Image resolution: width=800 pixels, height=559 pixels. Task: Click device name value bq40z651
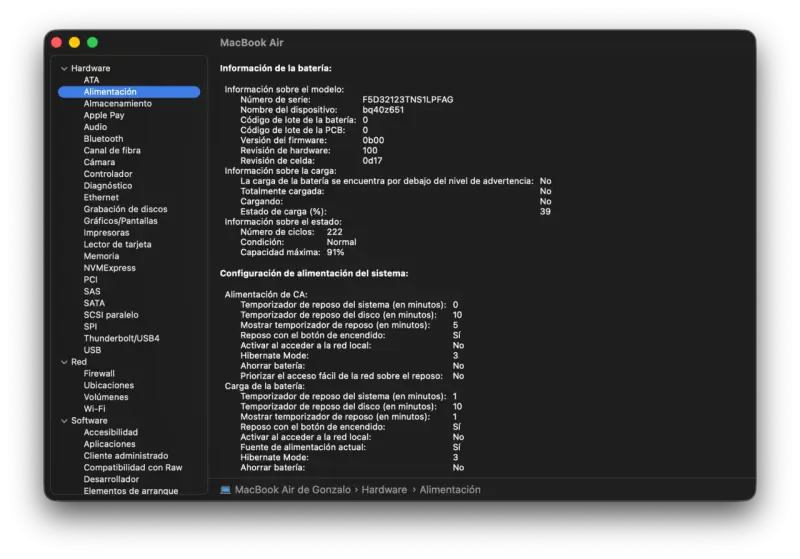[383, 110]
